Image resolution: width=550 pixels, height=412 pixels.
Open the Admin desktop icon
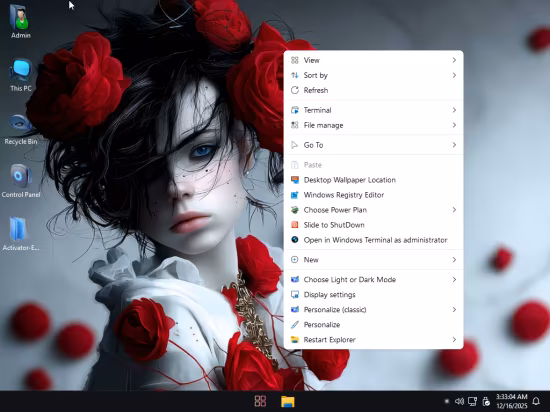tap(20, 21)
